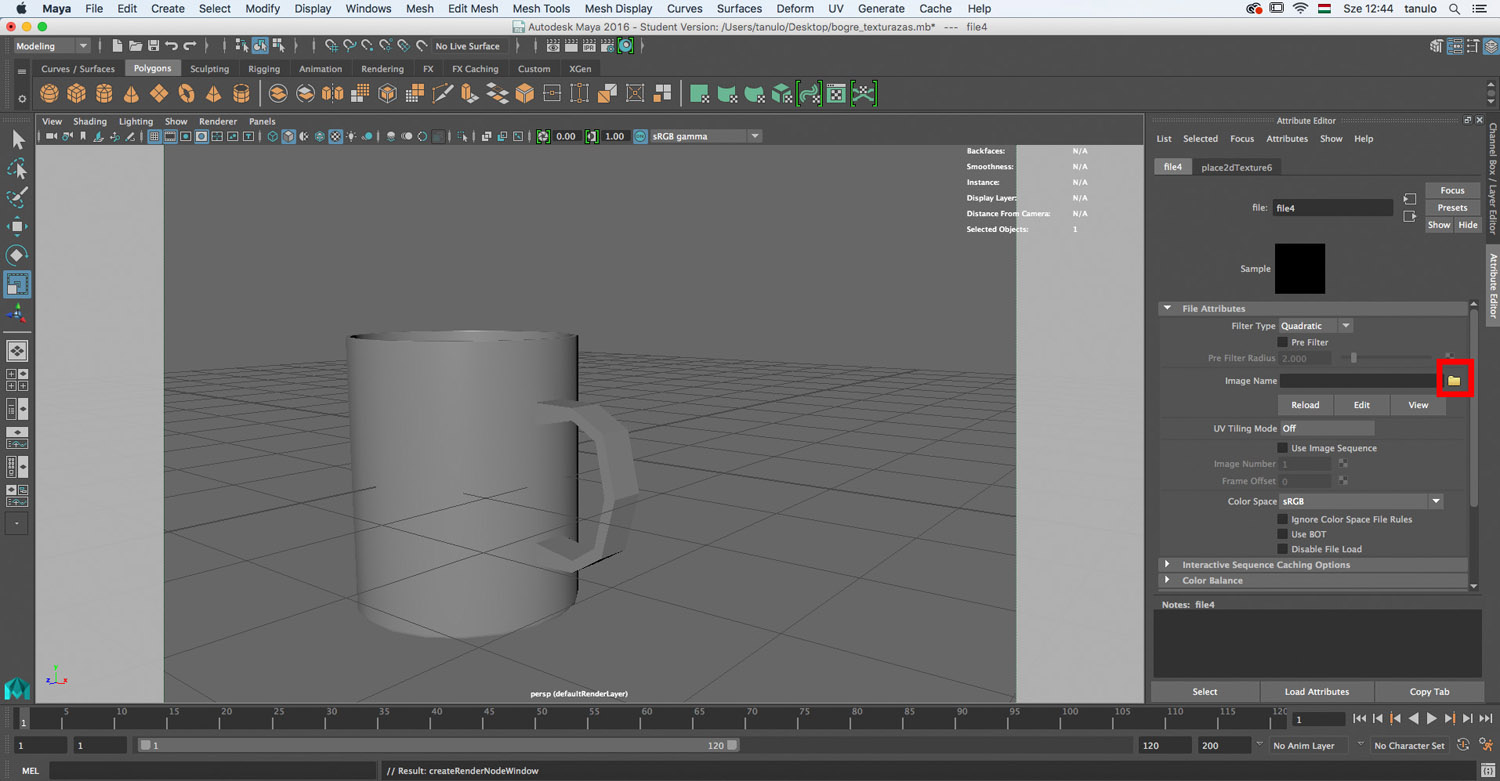Image resolution: width=1500 pixels, height=781 pixels.
Task: Click the Save scene icon
Action: click(153, 46)
